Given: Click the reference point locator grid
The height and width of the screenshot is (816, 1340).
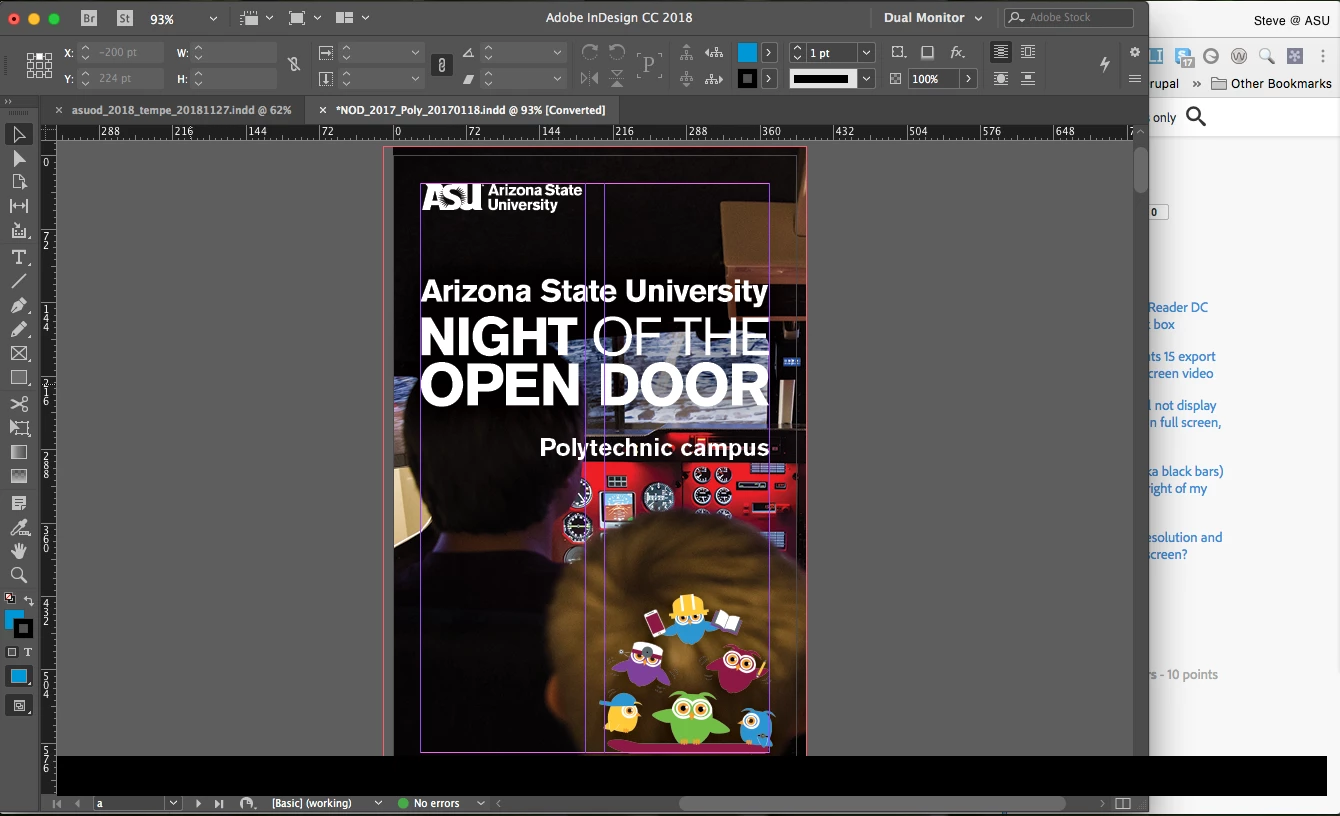Looking at the screenshot, I should [40, 65].
